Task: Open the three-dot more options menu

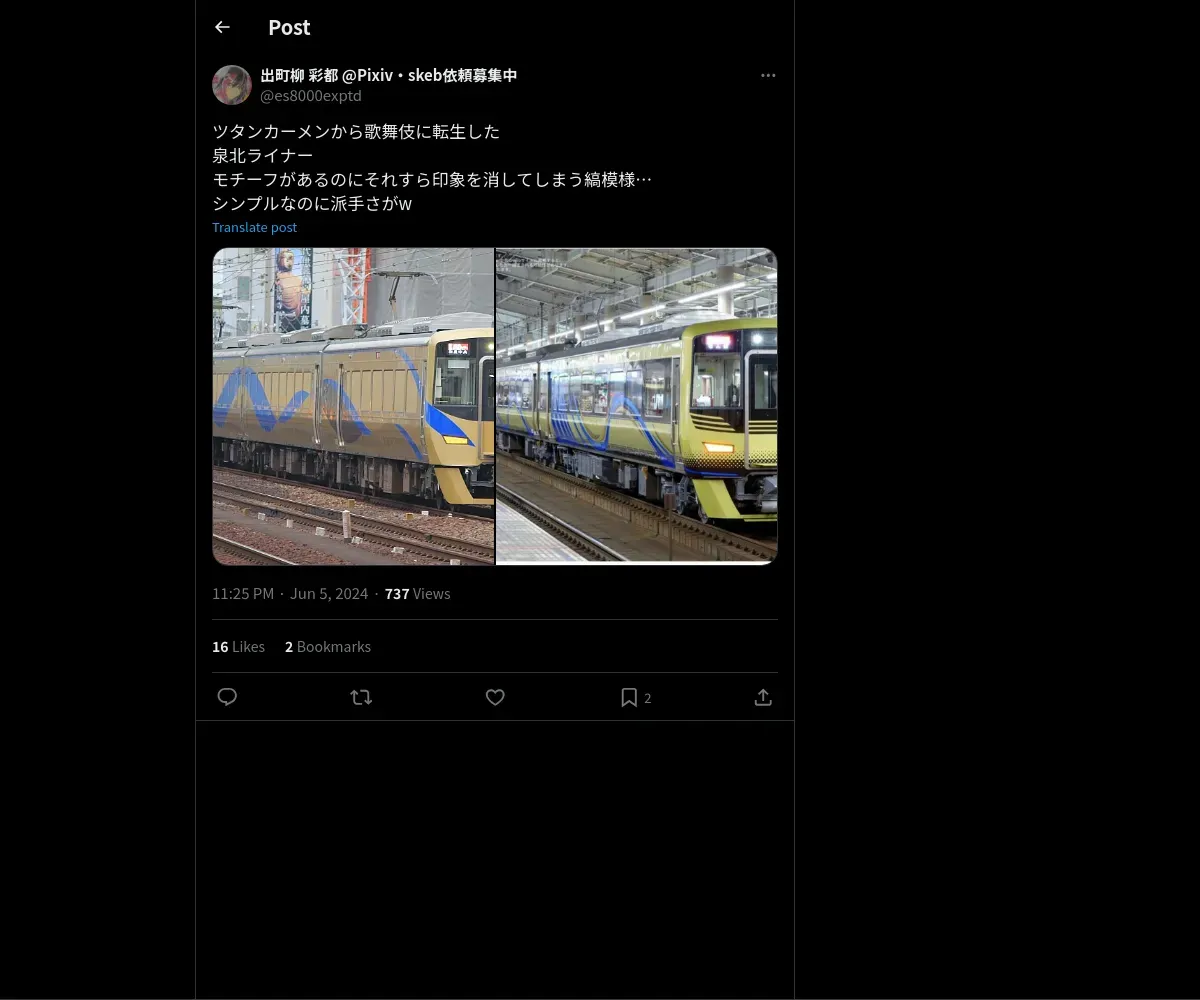Action: [x=768, y=75]
